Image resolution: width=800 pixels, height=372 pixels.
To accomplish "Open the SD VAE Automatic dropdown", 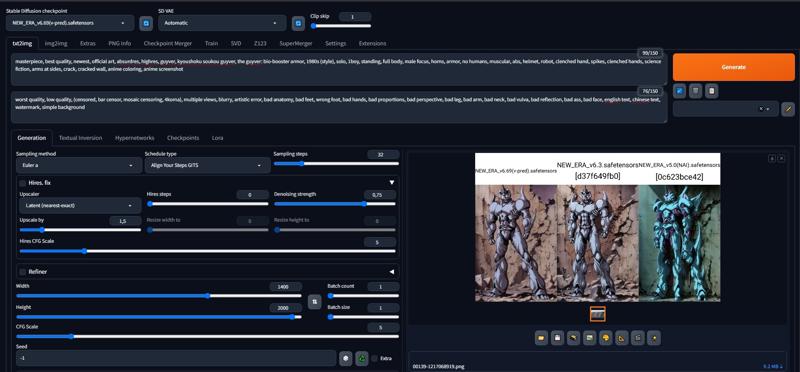I will point(223,23).
